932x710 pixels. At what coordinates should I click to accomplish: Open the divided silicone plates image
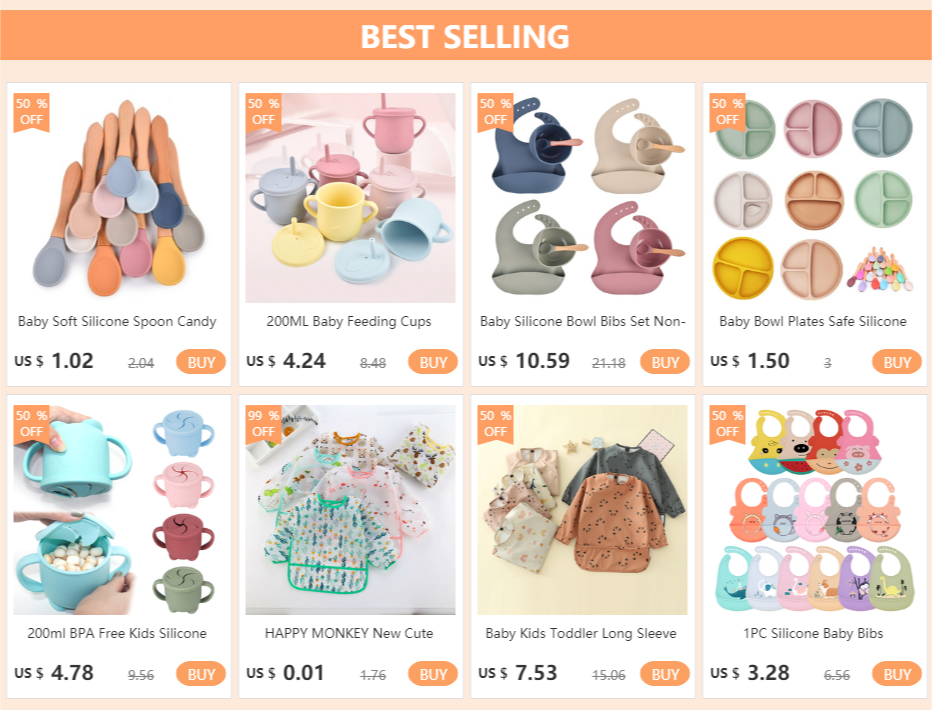(814, 198)
